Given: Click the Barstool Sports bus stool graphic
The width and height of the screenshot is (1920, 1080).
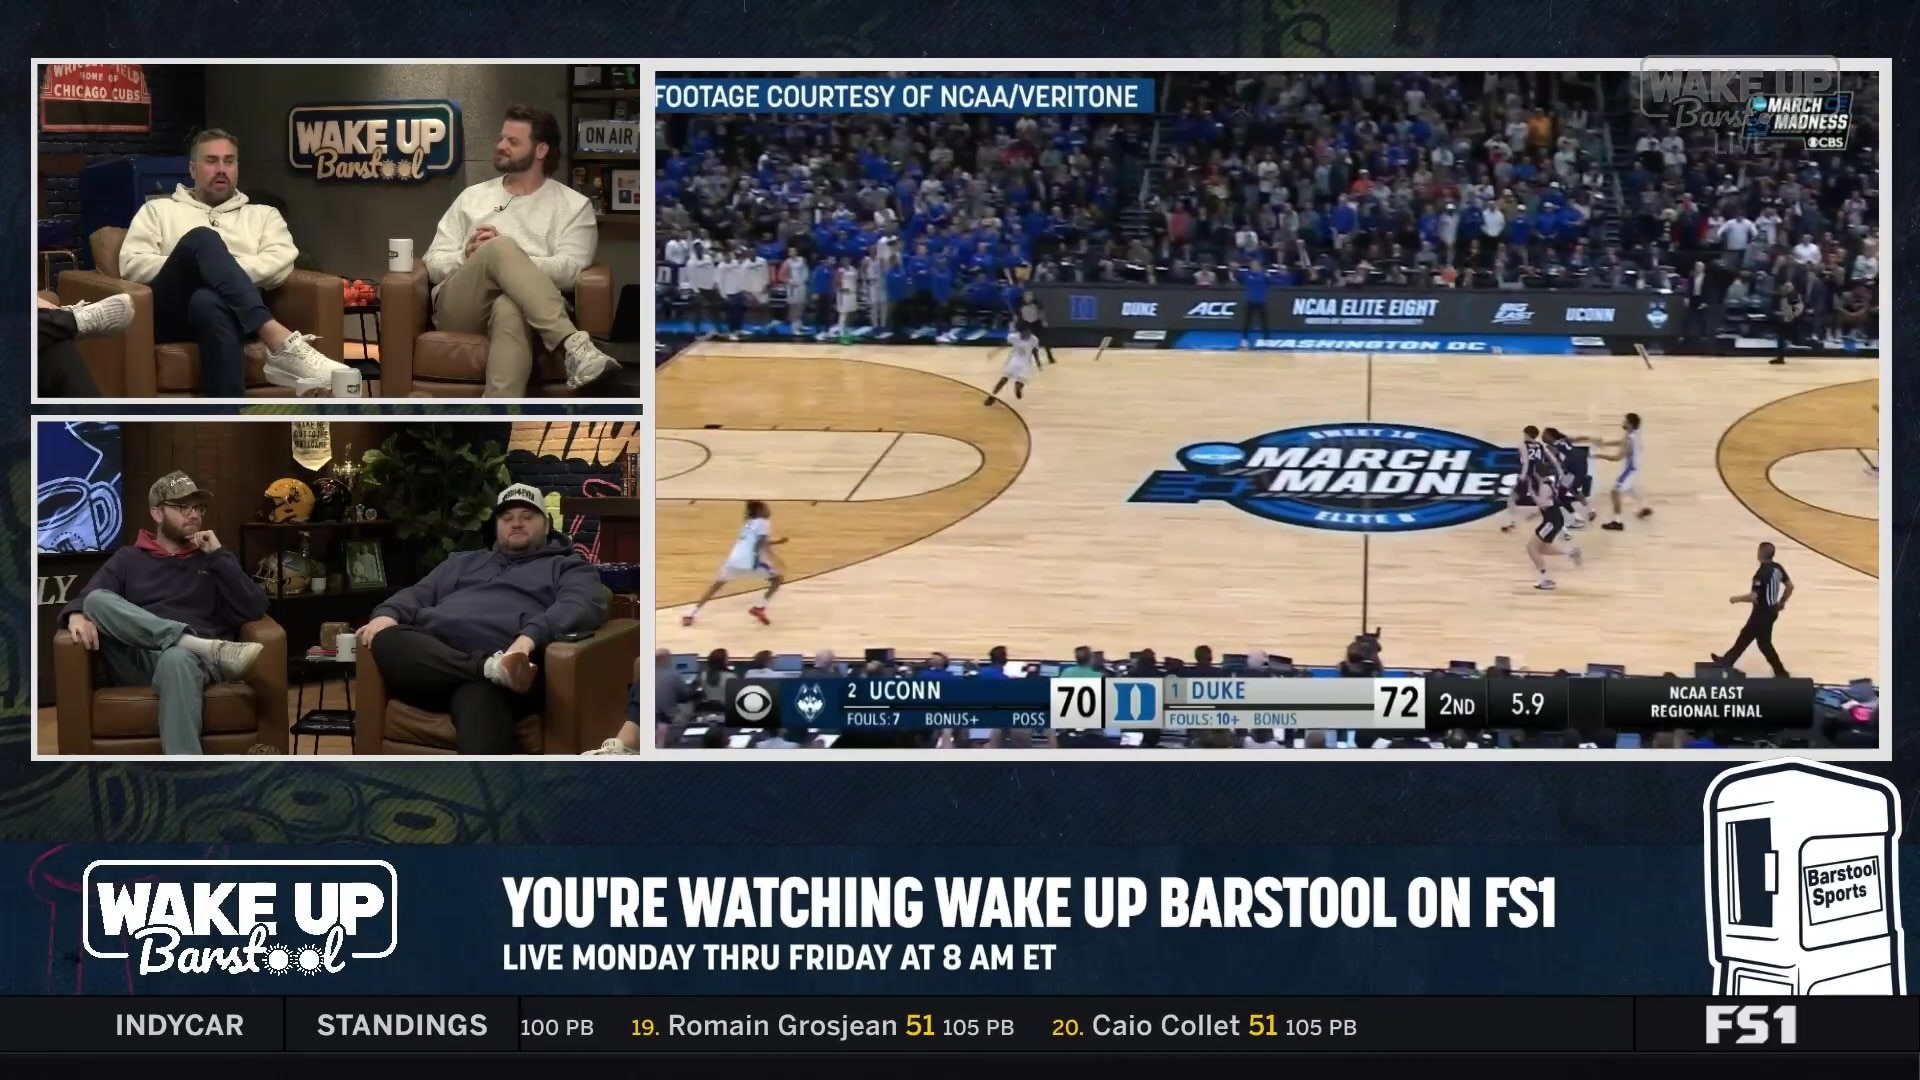Looking at the screenshot, I should [1803, 880].
